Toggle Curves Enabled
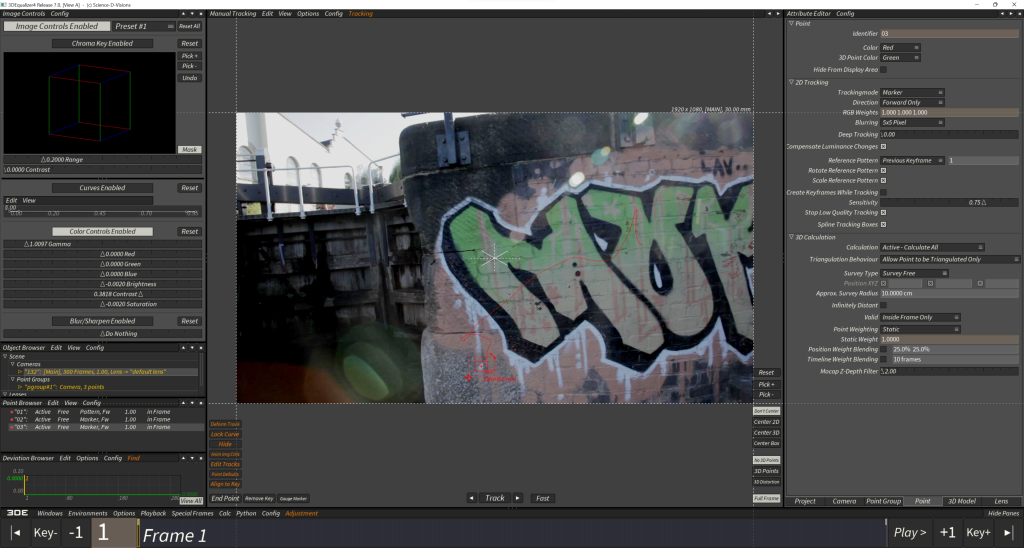The height and width of the screenshot is (548, 1024). click(x=102, y=187)
